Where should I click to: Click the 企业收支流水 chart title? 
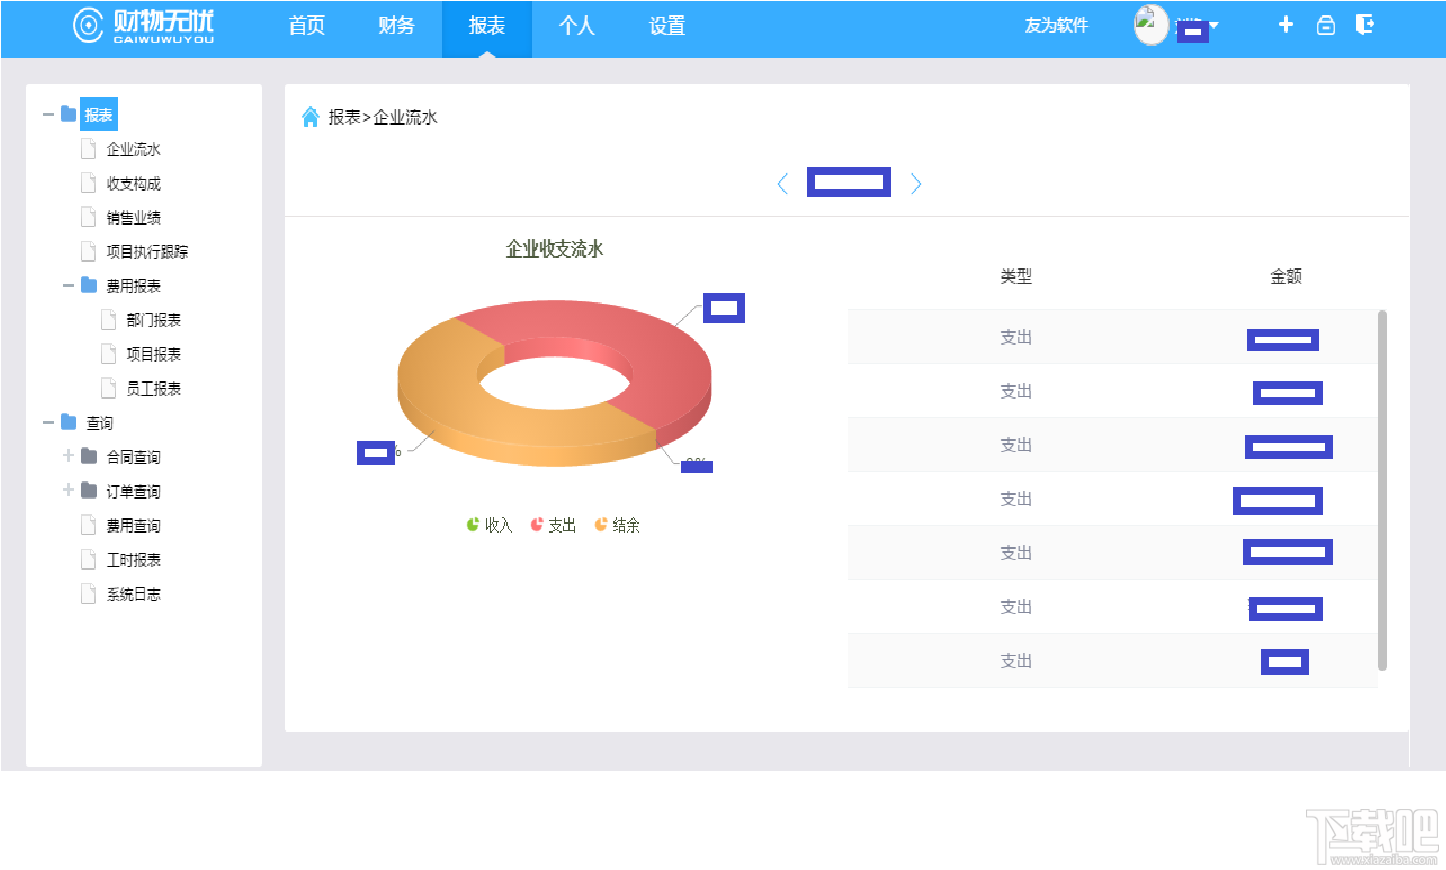554,249
